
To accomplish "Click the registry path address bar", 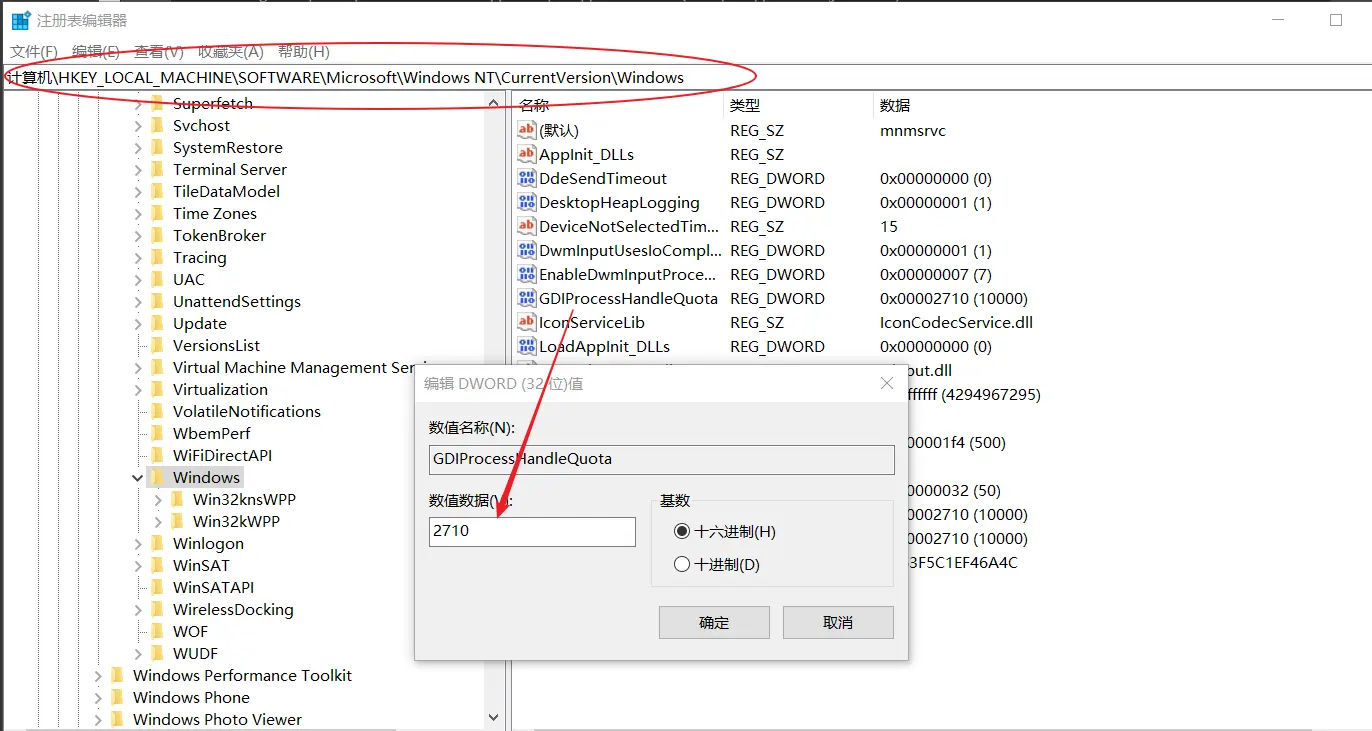I will tap(686, 78).
